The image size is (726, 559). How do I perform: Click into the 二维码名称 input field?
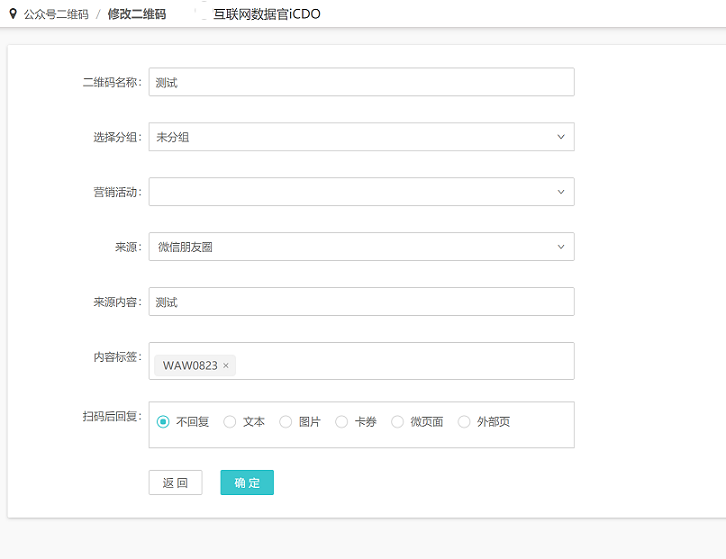(x=361, y=82)
